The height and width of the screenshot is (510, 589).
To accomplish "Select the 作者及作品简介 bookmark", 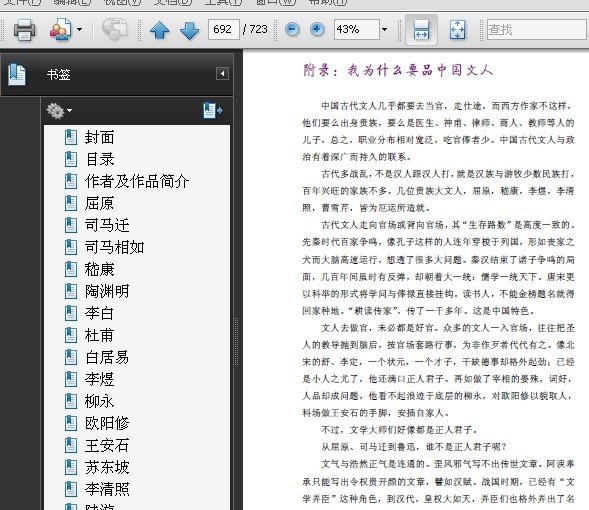I will click(x=137, y=181).
